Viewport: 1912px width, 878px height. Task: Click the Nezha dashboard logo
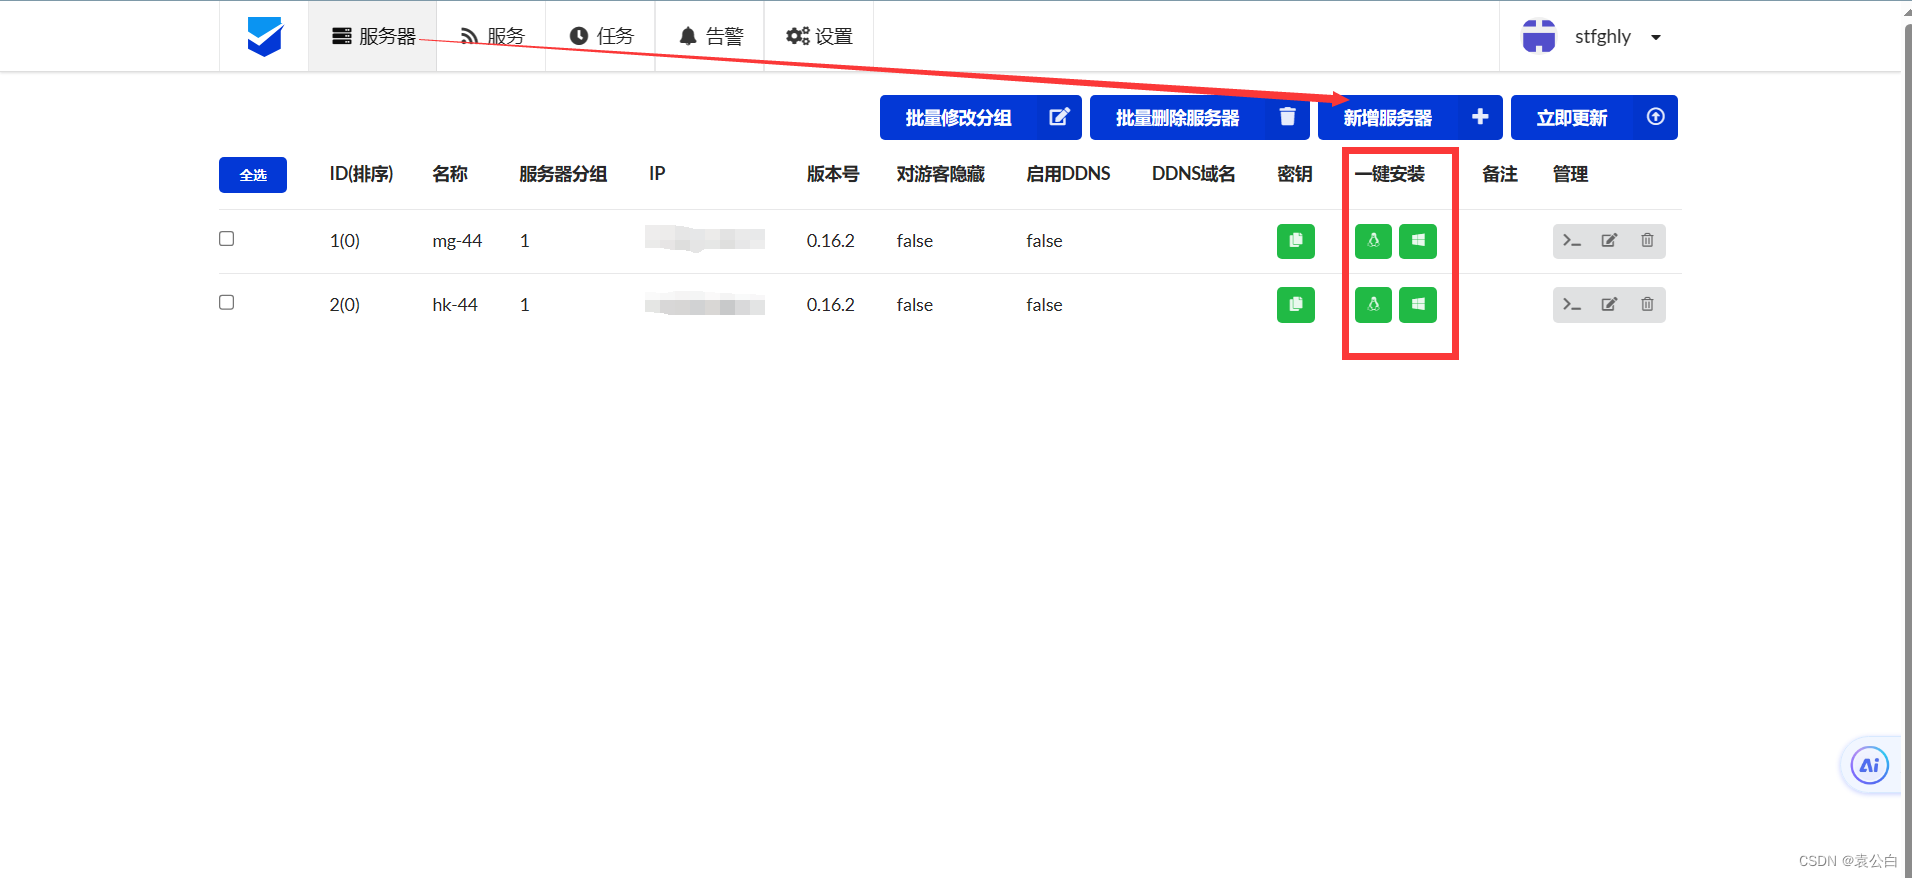[x=264, y=36]
